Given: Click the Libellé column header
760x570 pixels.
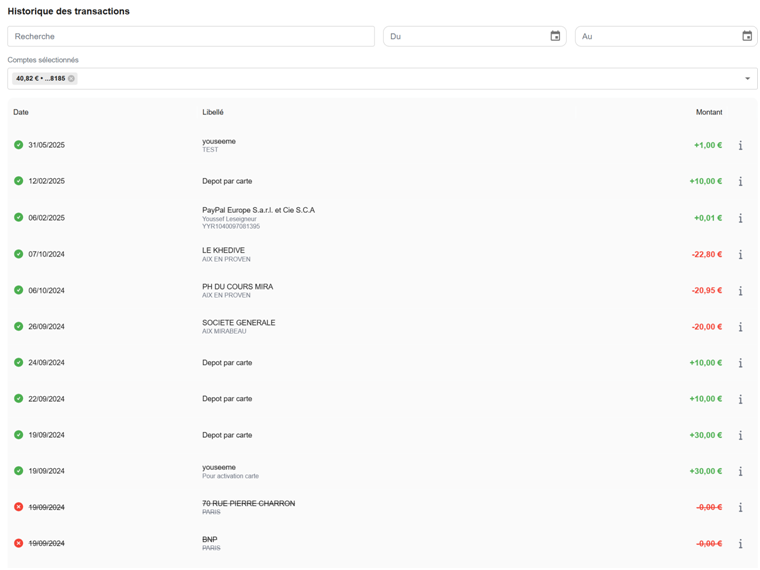Looking at the screenshot, I should tap(213, 112).
